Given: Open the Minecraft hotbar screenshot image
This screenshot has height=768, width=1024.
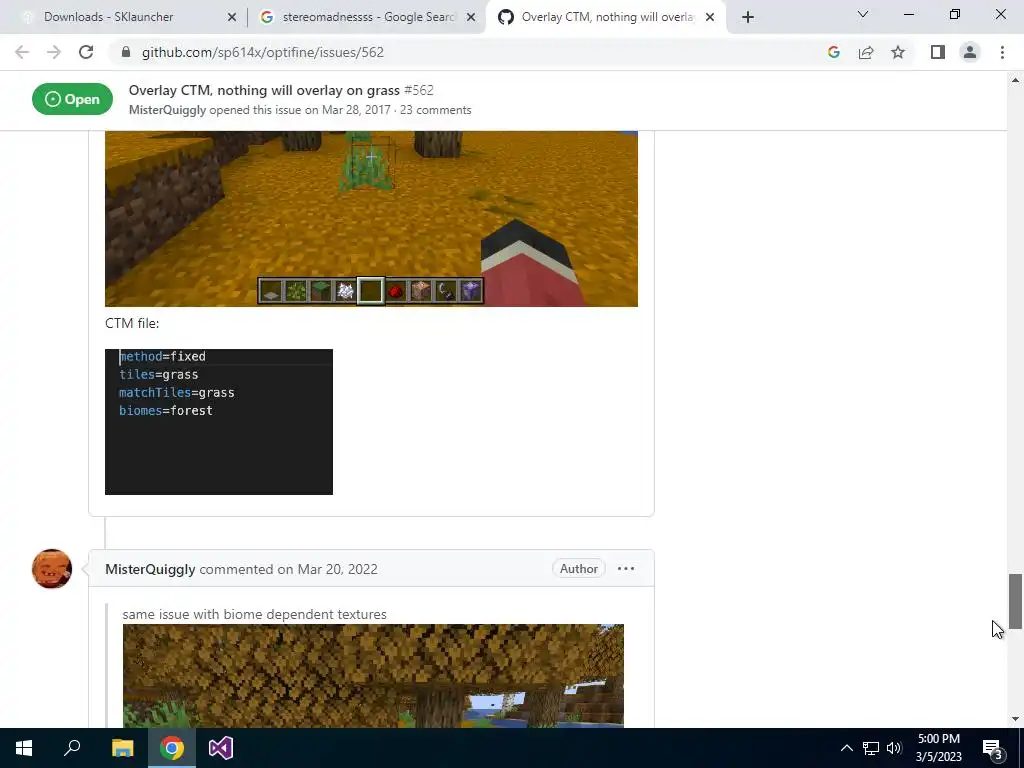Looking at the screenshot, I should [371, 219].
